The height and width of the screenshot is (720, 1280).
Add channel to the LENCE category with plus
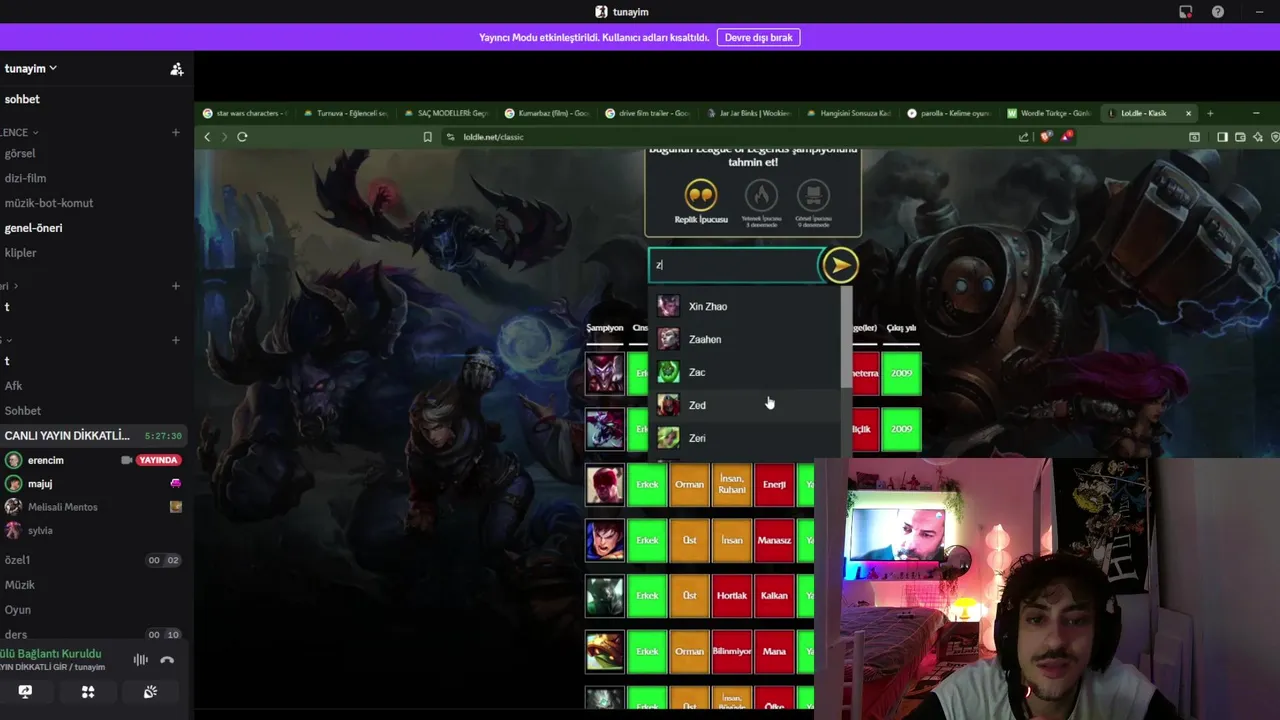tap(176, 132)
